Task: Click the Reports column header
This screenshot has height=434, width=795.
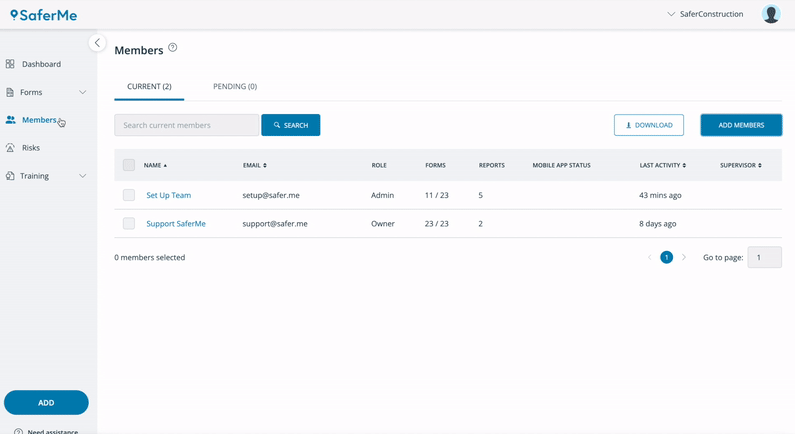Action: [492, 165]
